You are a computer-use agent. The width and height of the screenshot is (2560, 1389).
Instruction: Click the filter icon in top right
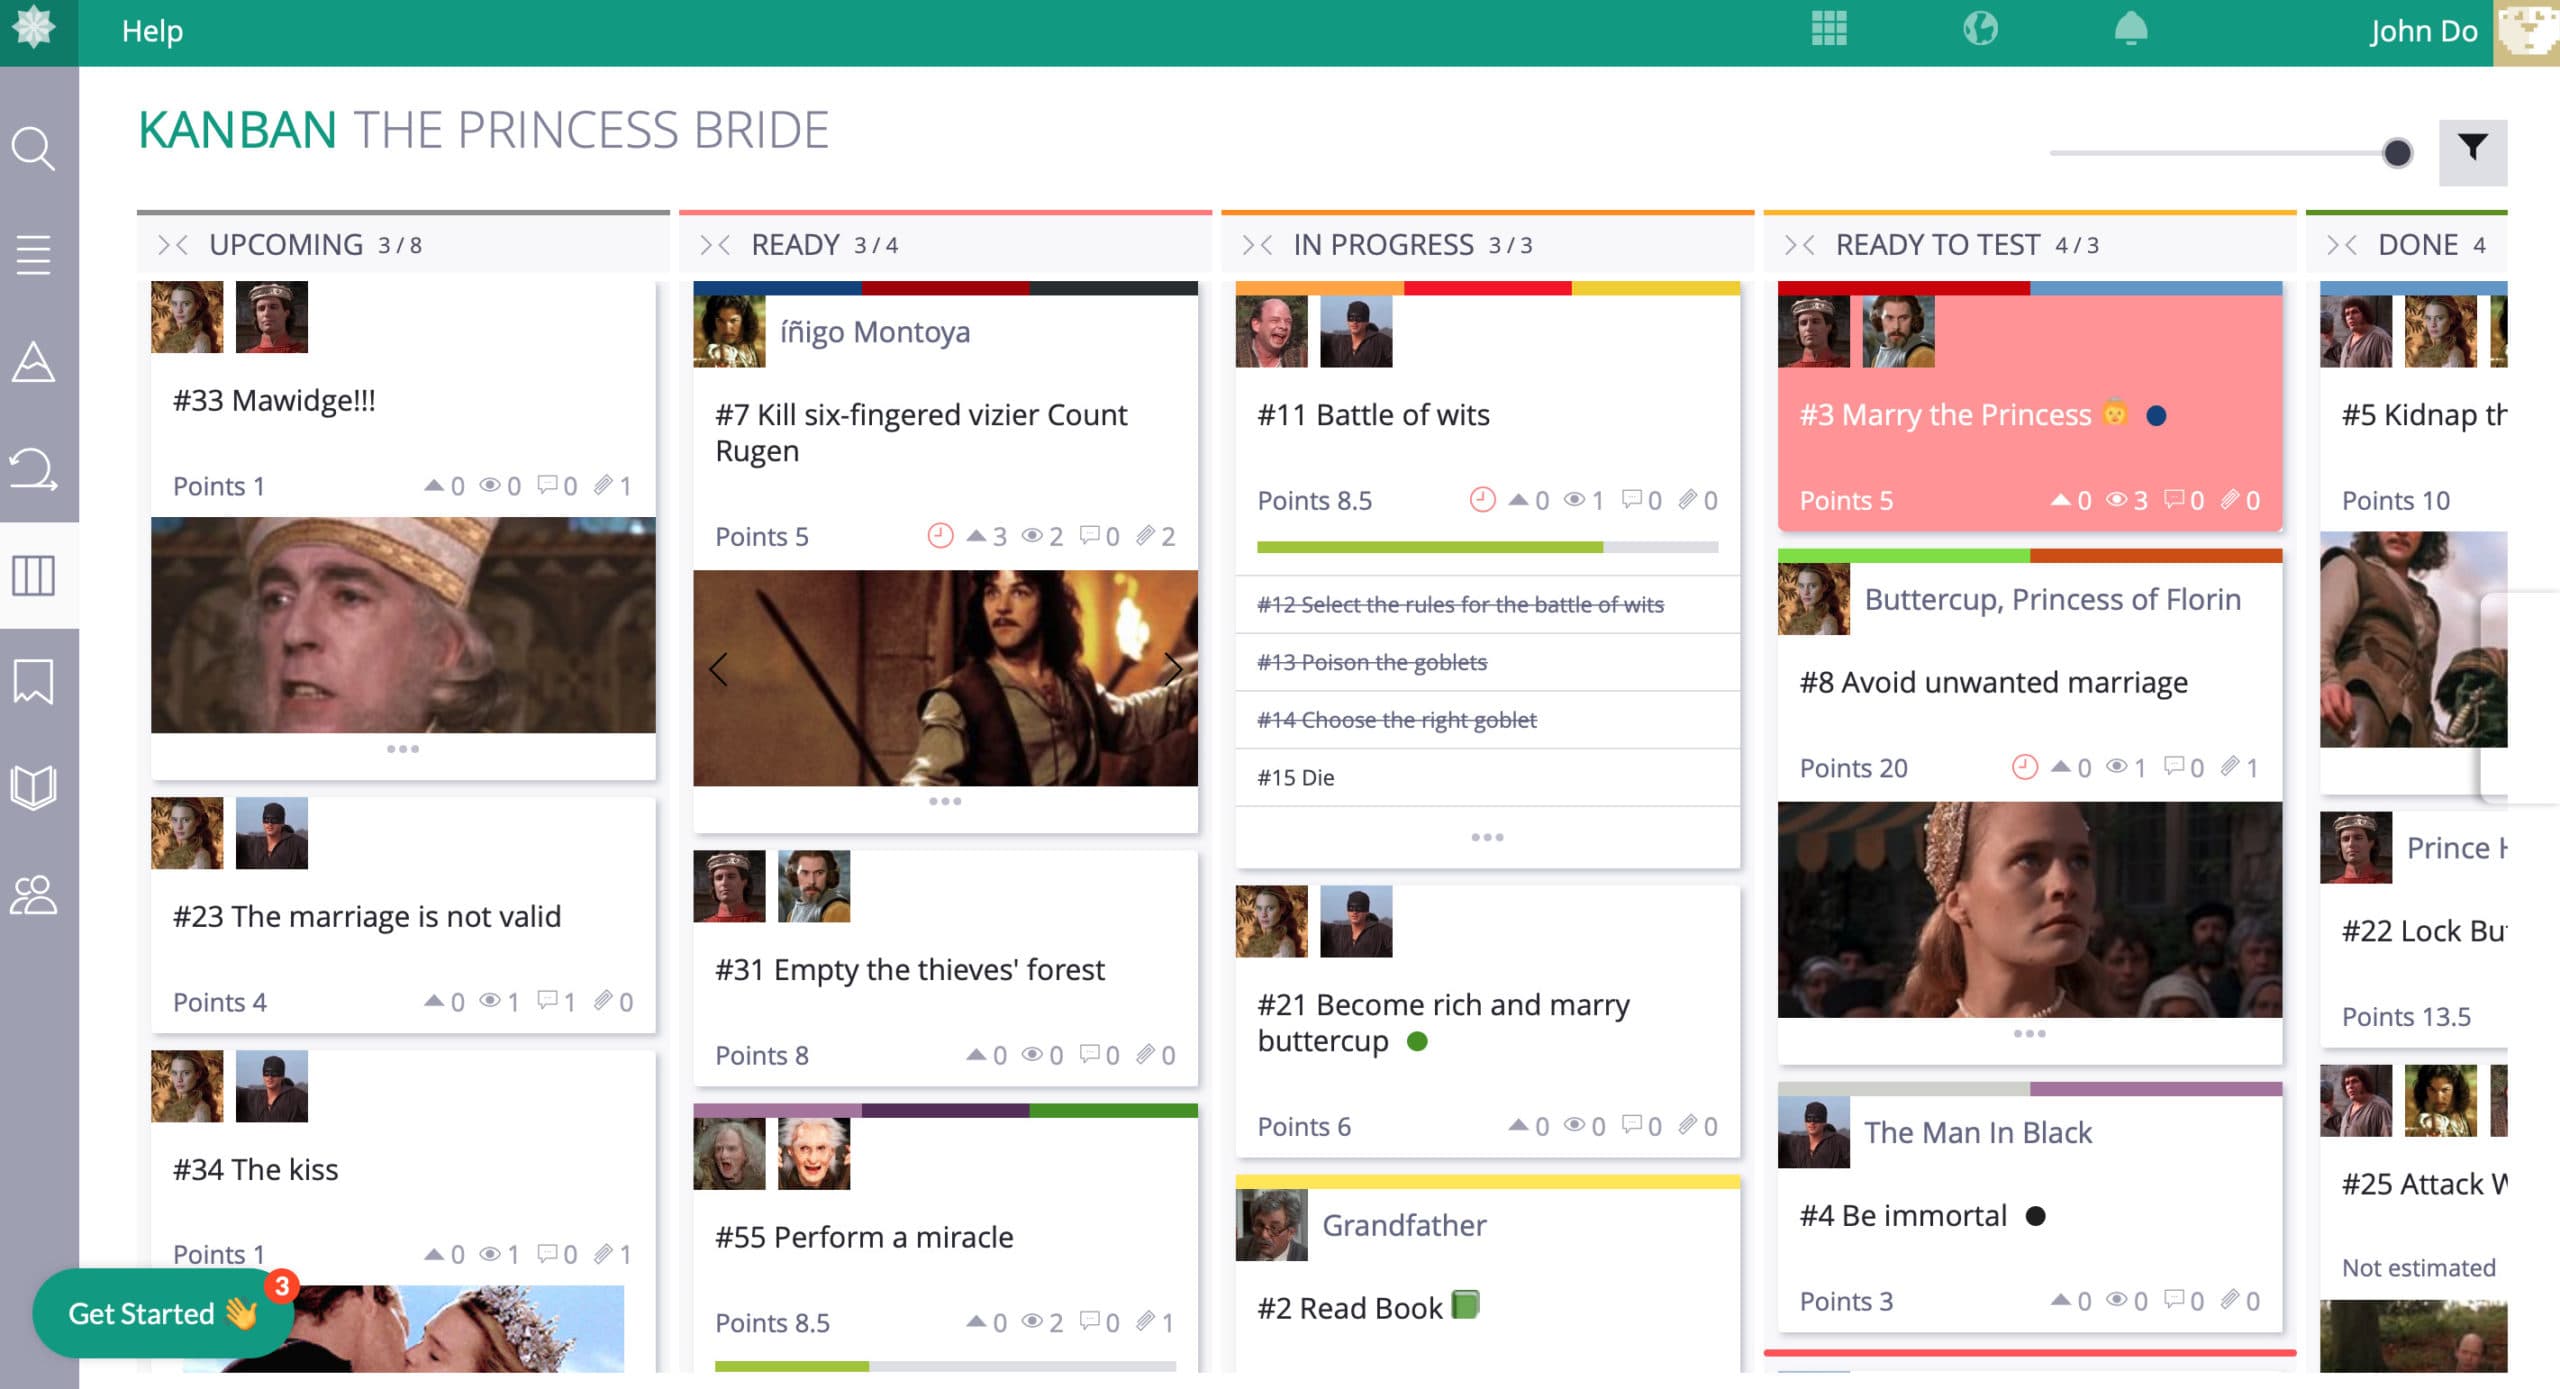coord(2474,151)
